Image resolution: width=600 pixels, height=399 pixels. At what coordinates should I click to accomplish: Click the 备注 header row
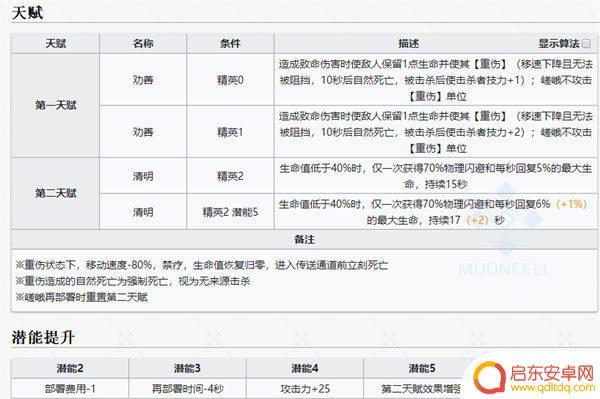[305, 239]
